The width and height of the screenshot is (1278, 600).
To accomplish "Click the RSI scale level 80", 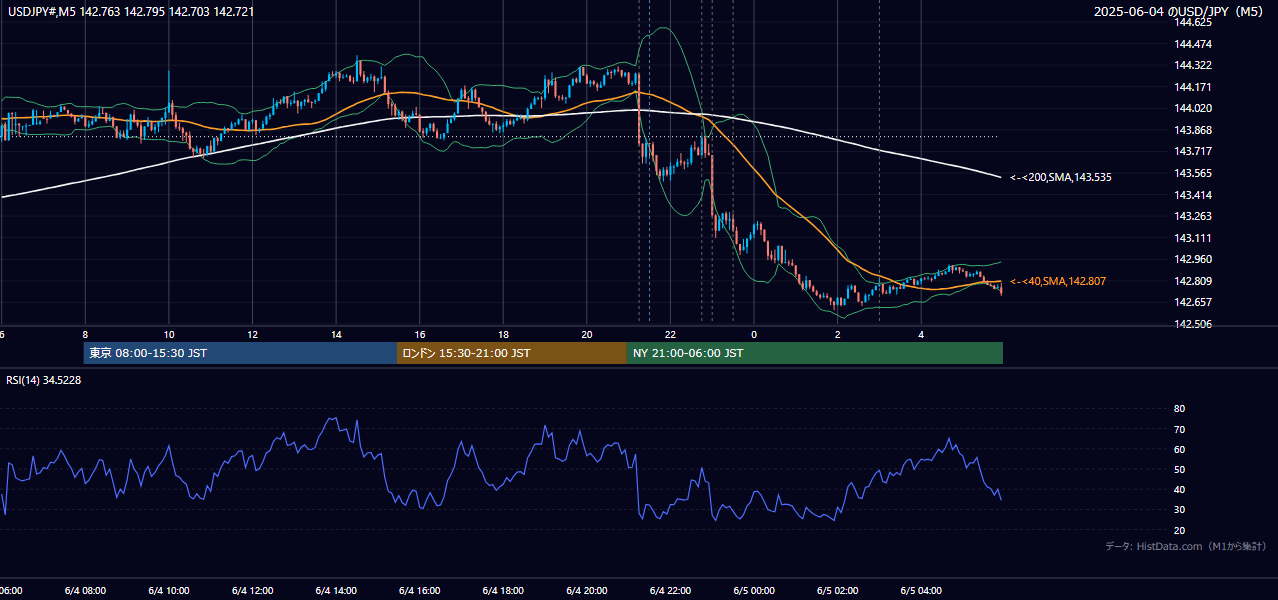I will [x=1180, y=409].
